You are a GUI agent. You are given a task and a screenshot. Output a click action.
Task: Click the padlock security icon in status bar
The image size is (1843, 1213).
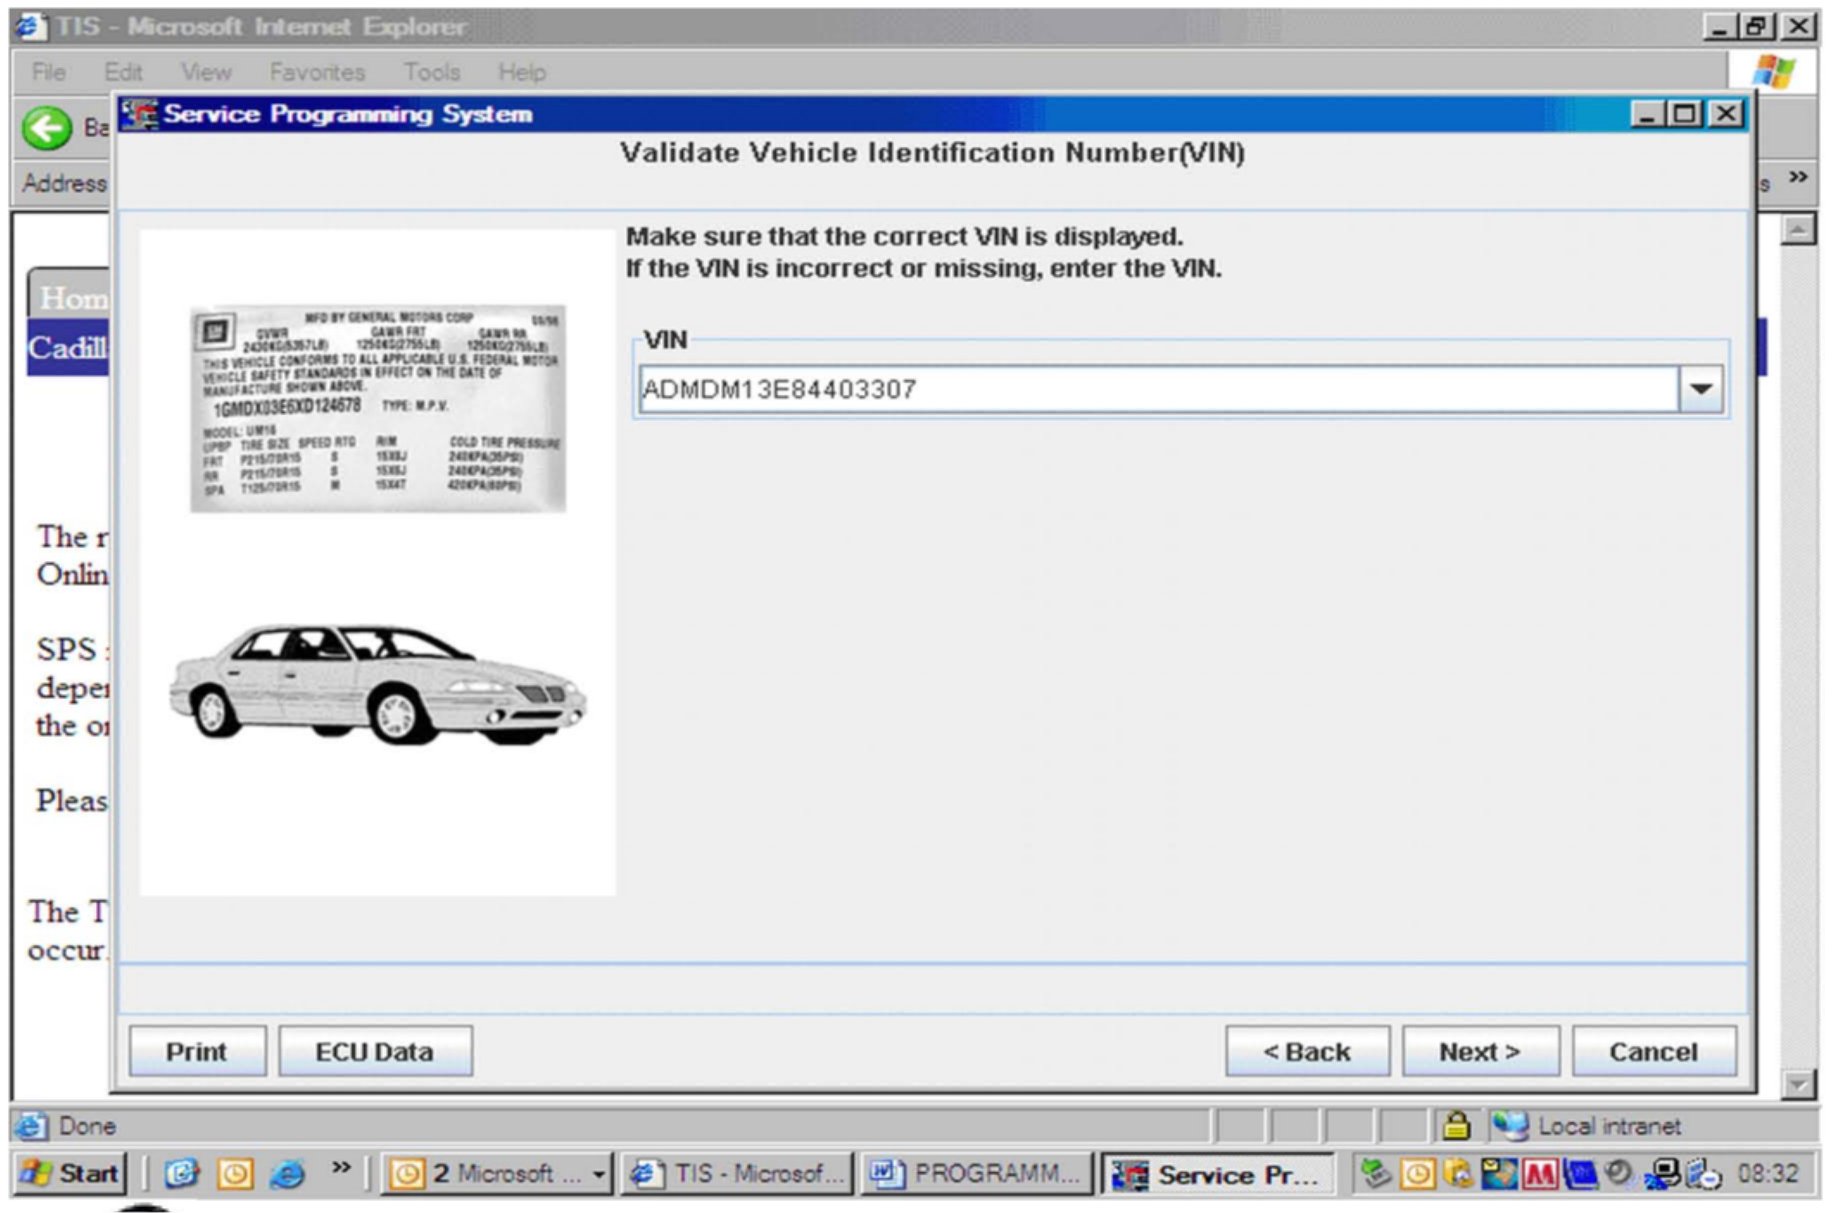1455,1126
